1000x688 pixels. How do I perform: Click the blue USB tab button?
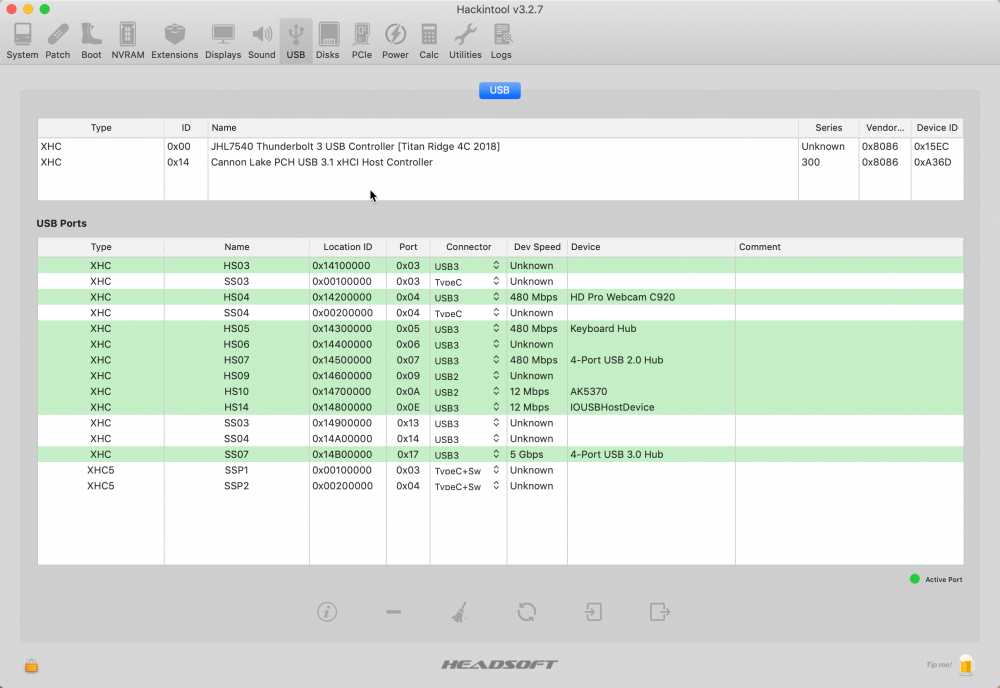pos(499,91)
